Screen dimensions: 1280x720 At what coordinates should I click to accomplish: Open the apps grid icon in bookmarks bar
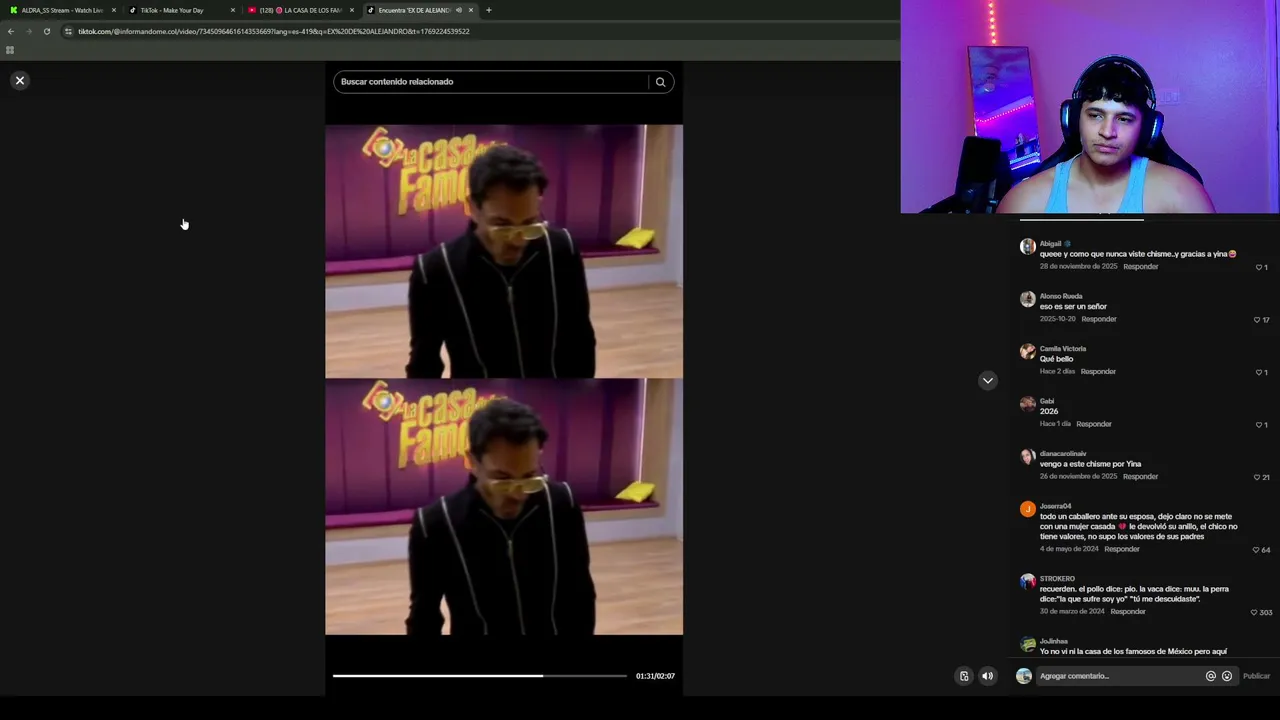[x=10, y=50]
